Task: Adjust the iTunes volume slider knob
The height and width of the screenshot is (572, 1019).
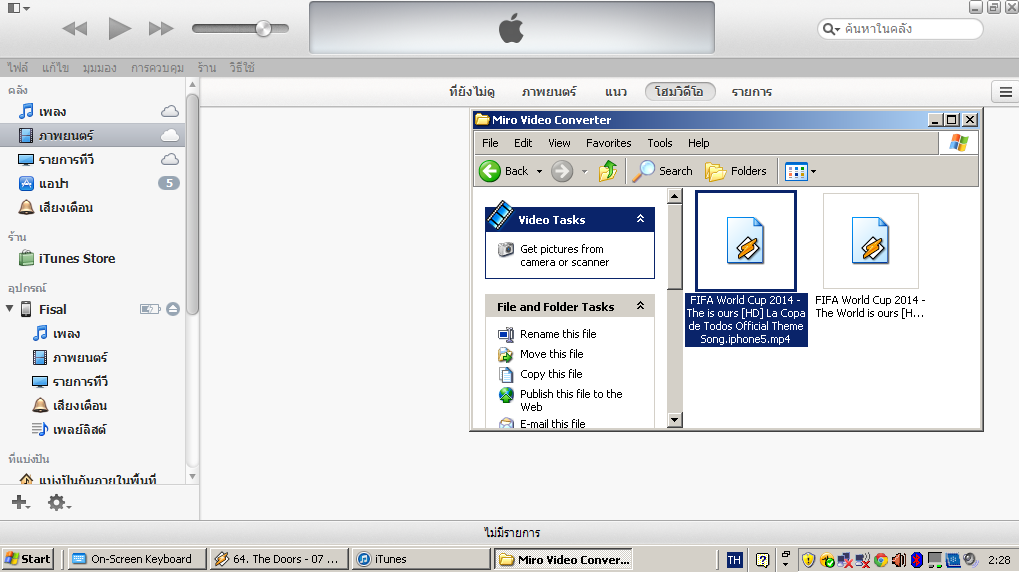Action: [x=263, y=28]
